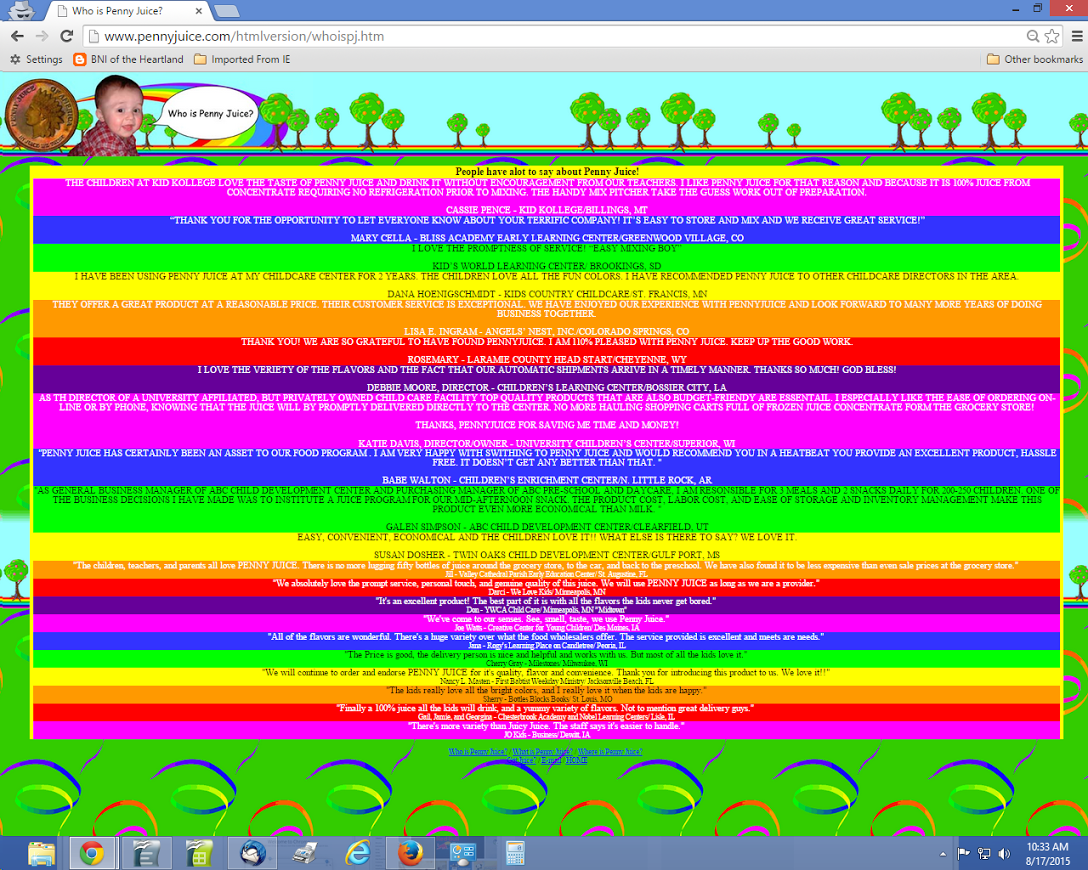Open File Explorer from the taskbar

[x=41, y=853]
